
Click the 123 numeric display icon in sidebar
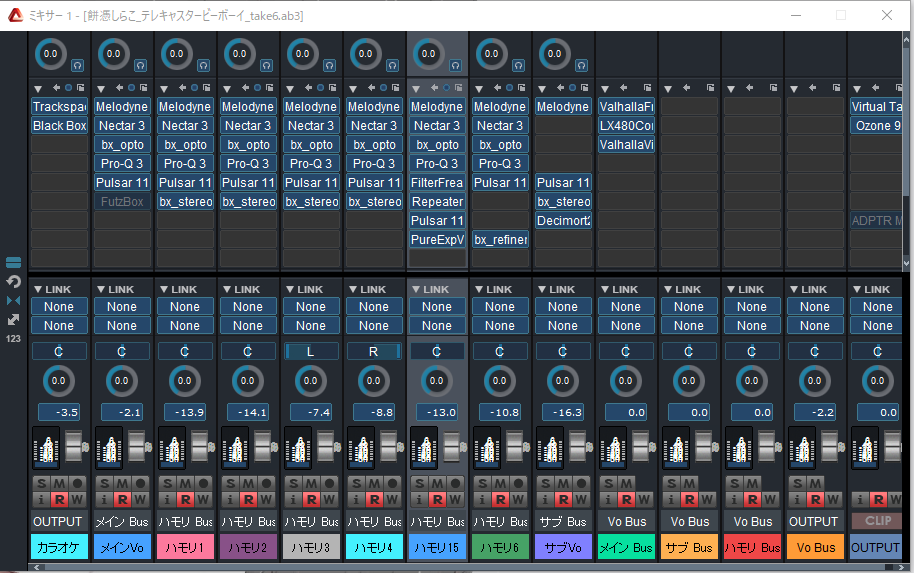coord(13,339)
